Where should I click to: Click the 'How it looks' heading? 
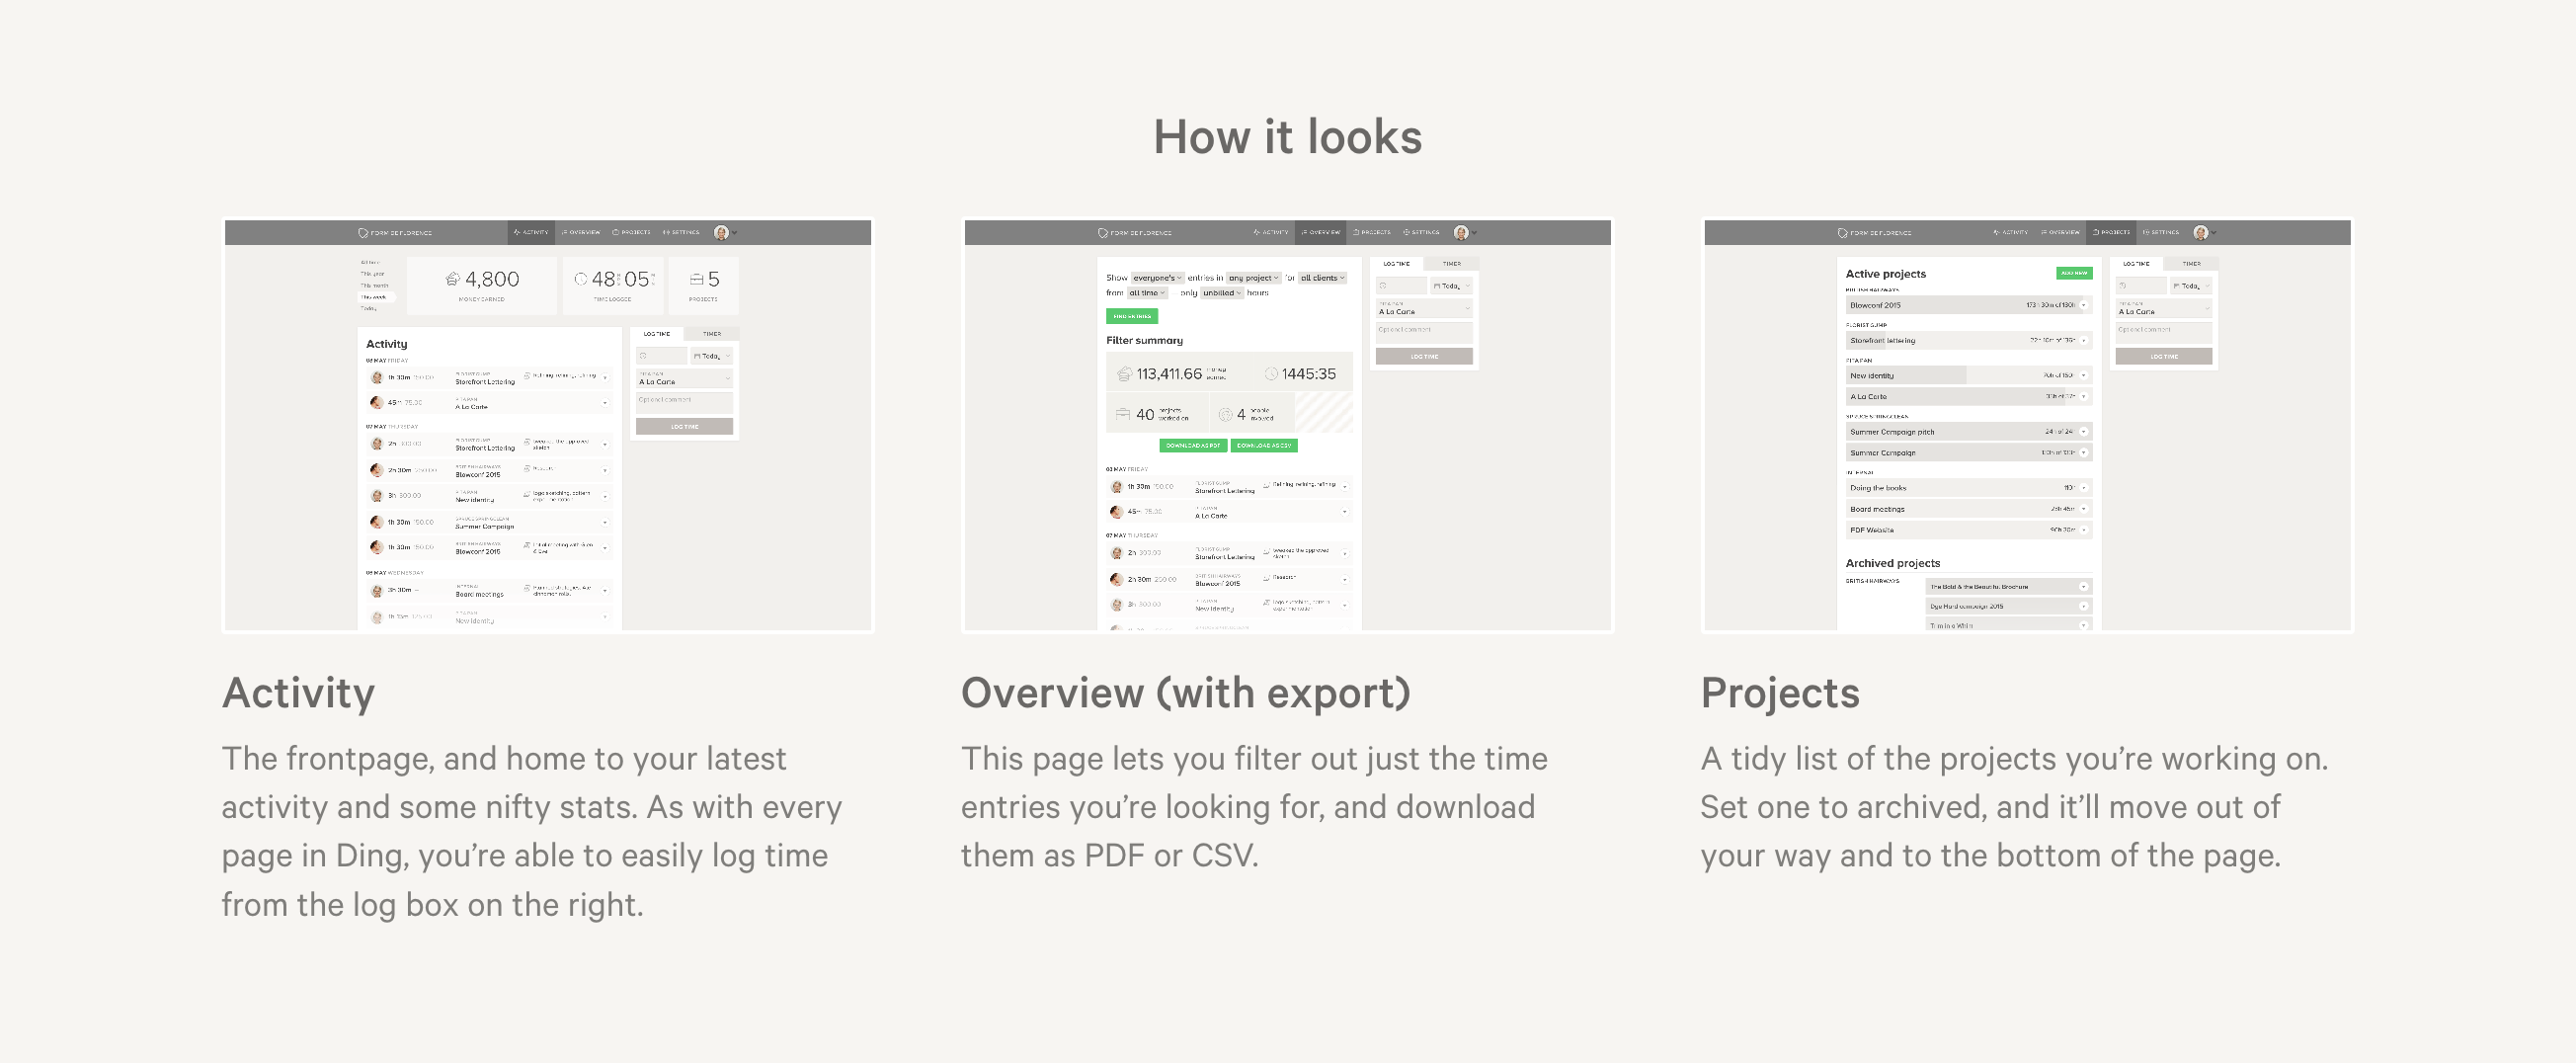pyautogui.click(x=1288, y=137)
